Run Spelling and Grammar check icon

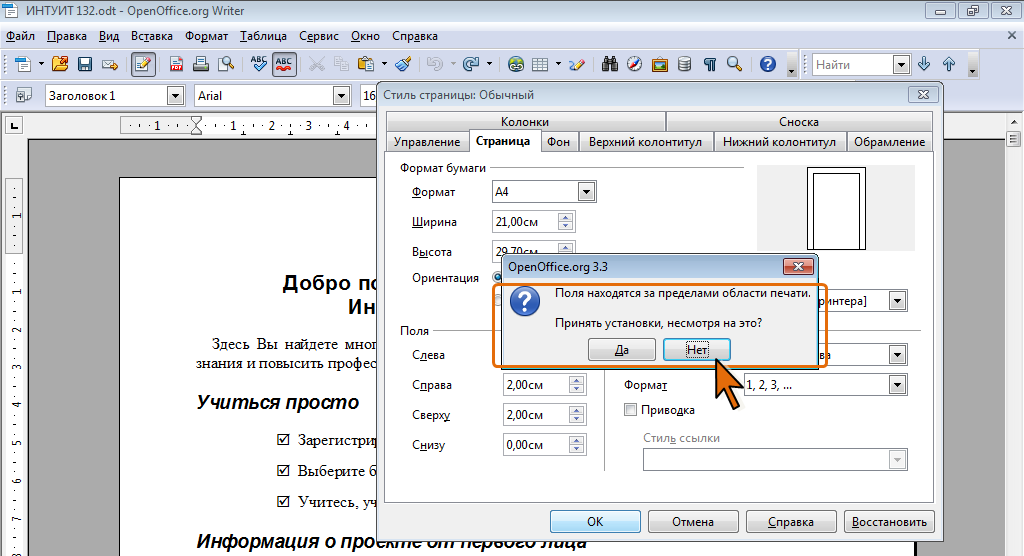[259, 64]
